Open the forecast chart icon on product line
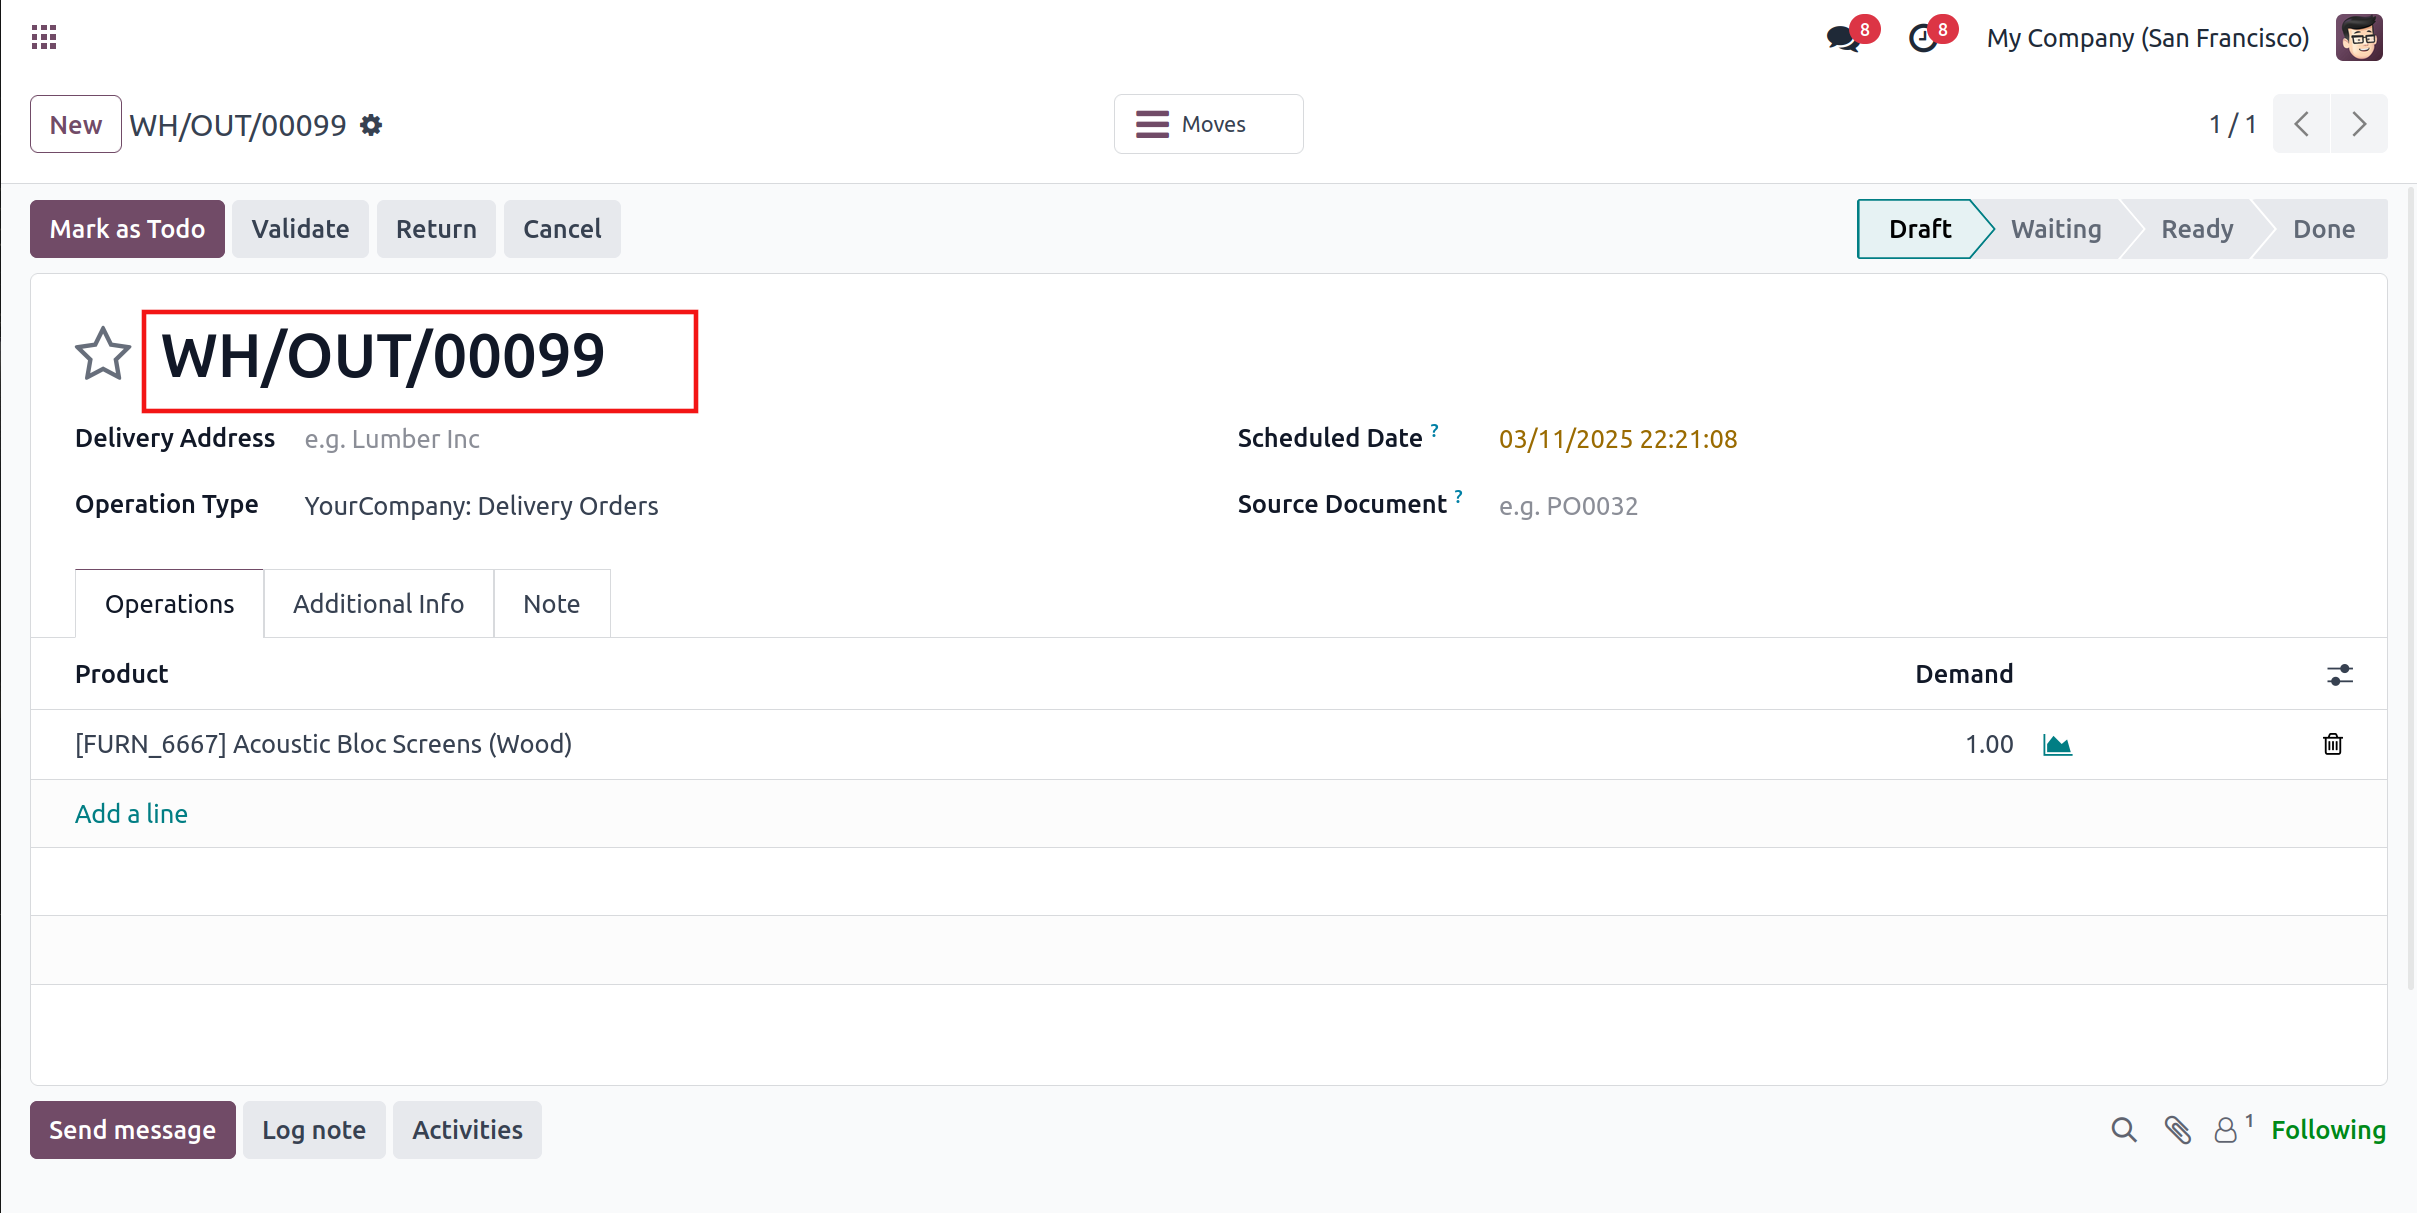Viewport: 2417px width, 1213px height. point(2057,745)
